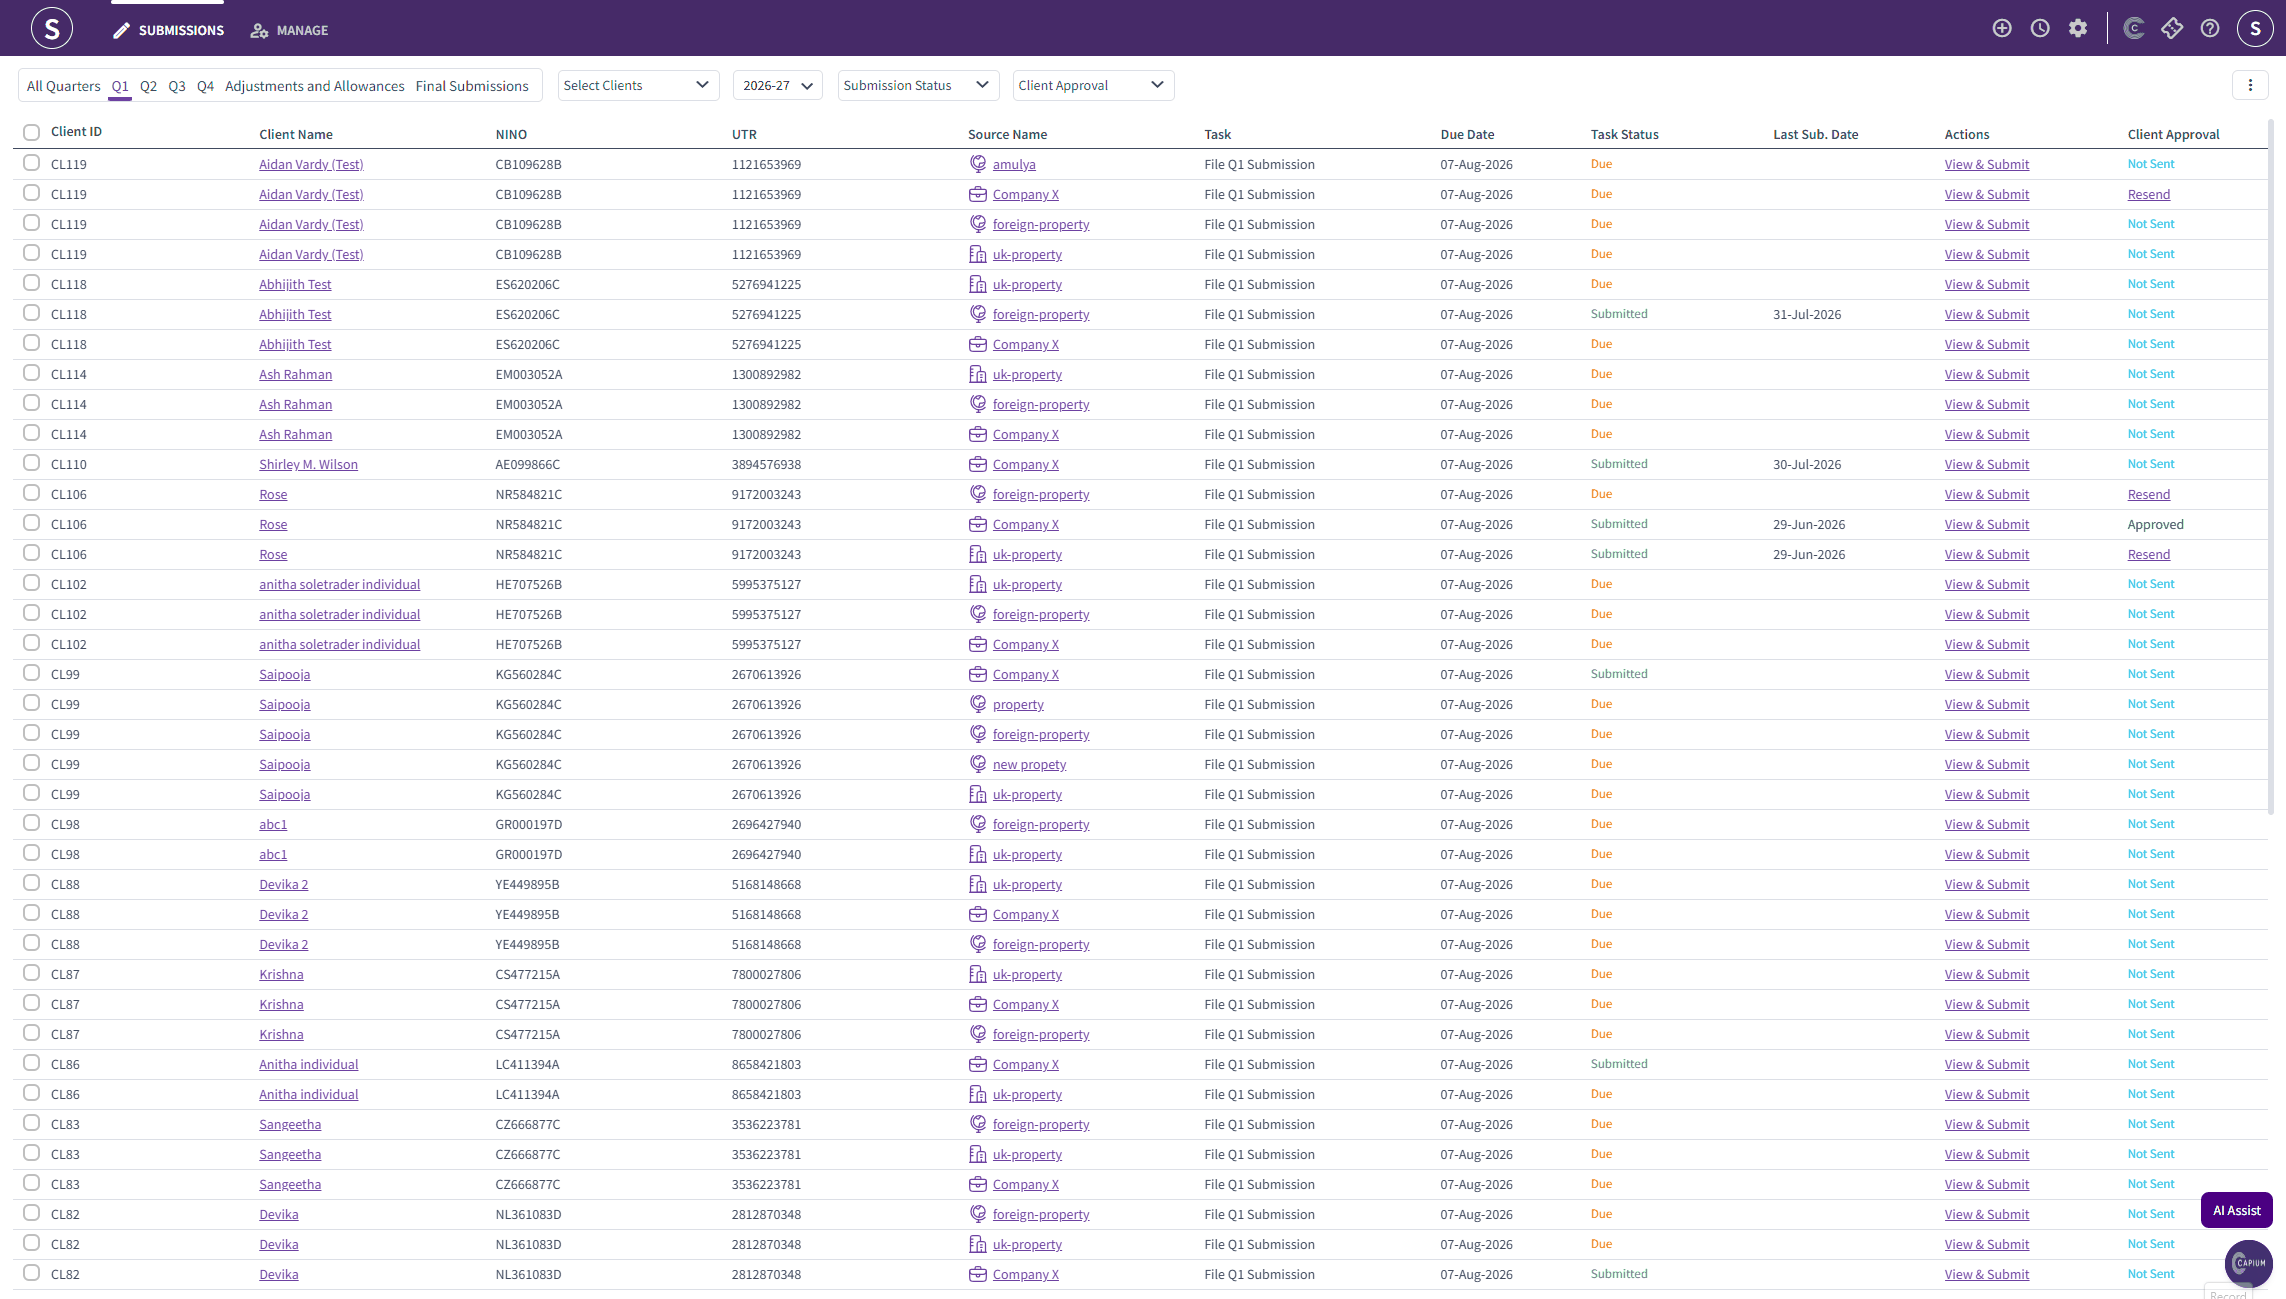Tick the checkbox for the amulya source row
The image size is (2286, 1299).
pos(31,163)
